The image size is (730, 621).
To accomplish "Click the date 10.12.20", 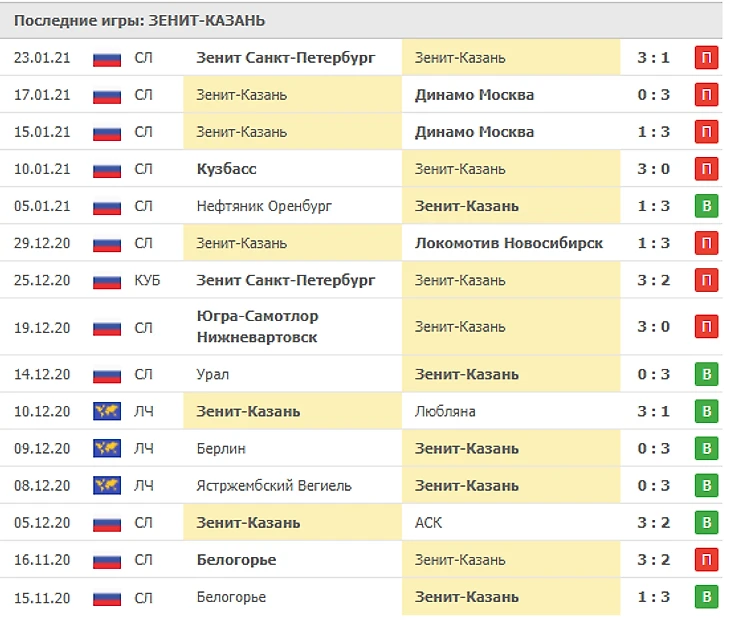I will pos(42,412).
